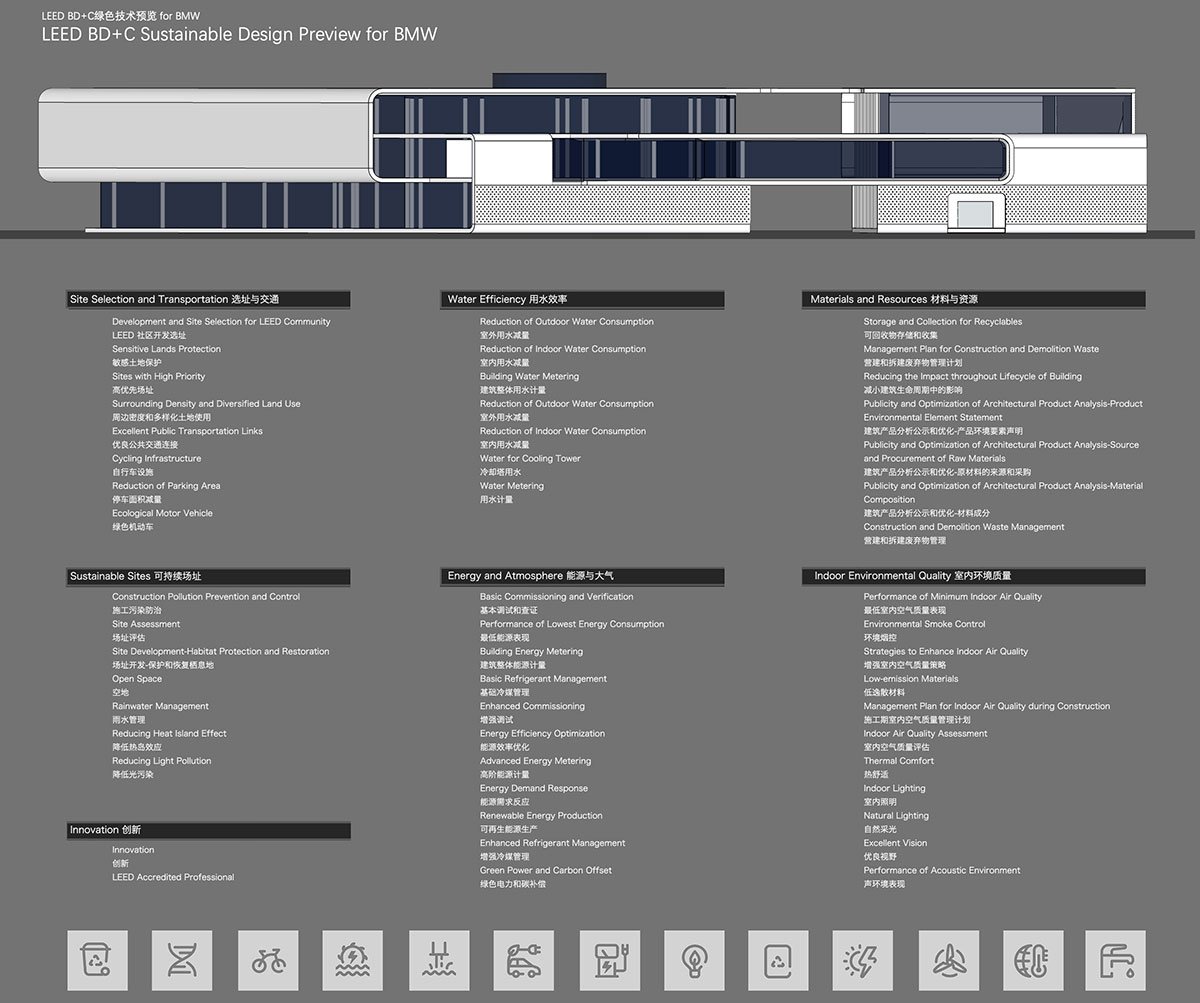This screenshot has width=1200, height=1003.
Task: Click 'Reducing Light Pollution'
Action: [x=162, y=761]
